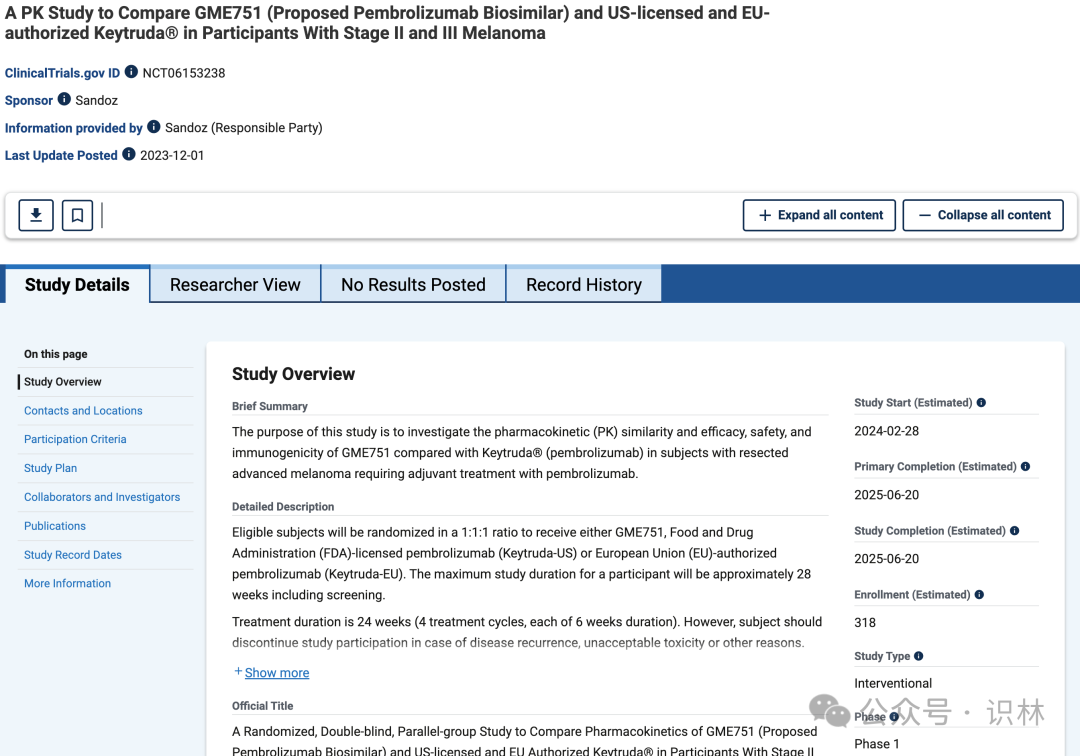
Task: Click the bookmark save icon
Action: point(77,216)
